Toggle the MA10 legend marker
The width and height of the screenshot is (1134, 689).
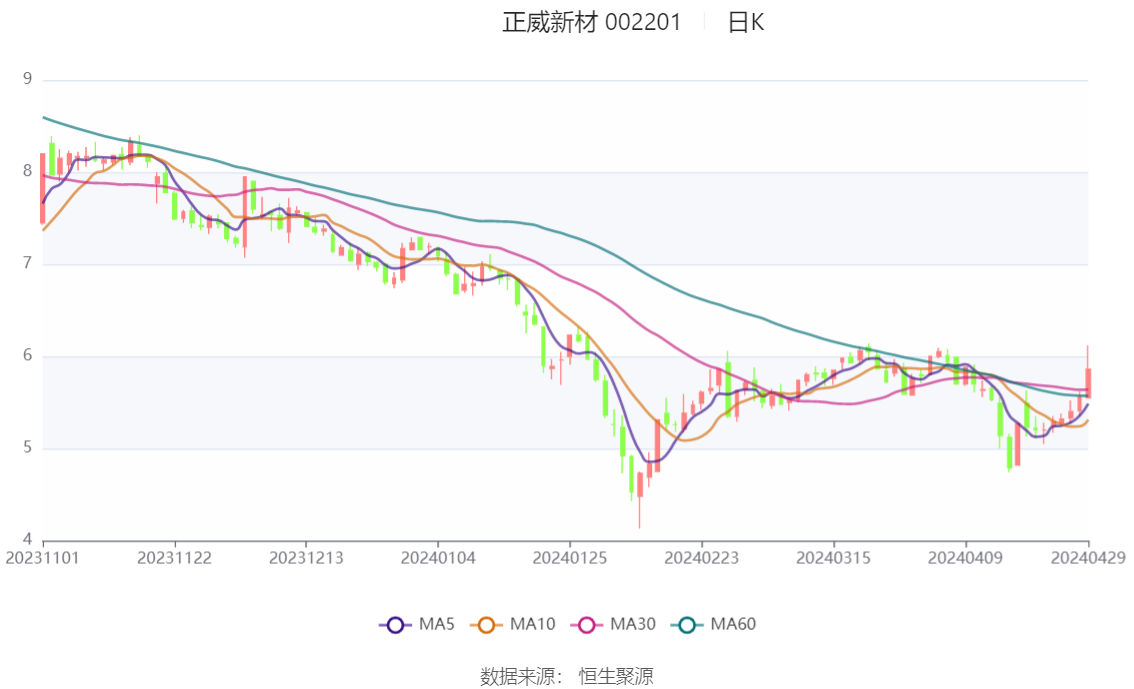coord(486,625)
